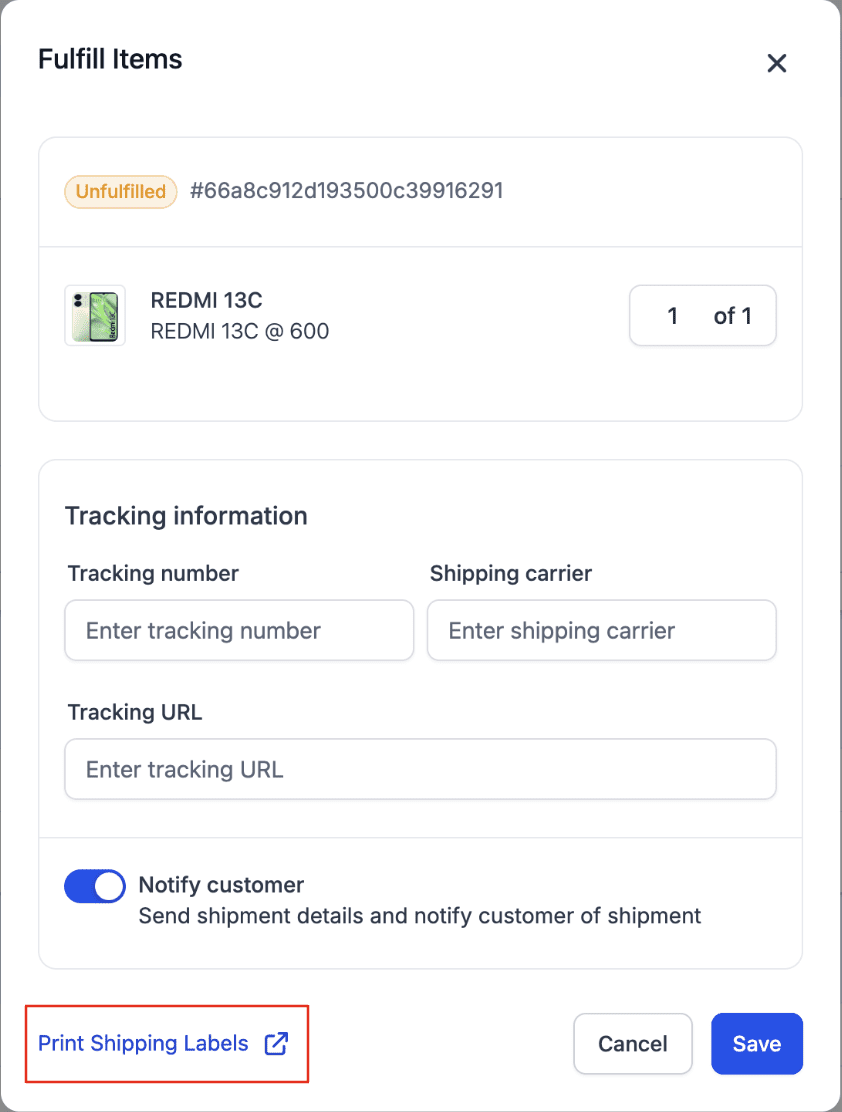Click the REDMI 13C product title

[x=206, y=300]
